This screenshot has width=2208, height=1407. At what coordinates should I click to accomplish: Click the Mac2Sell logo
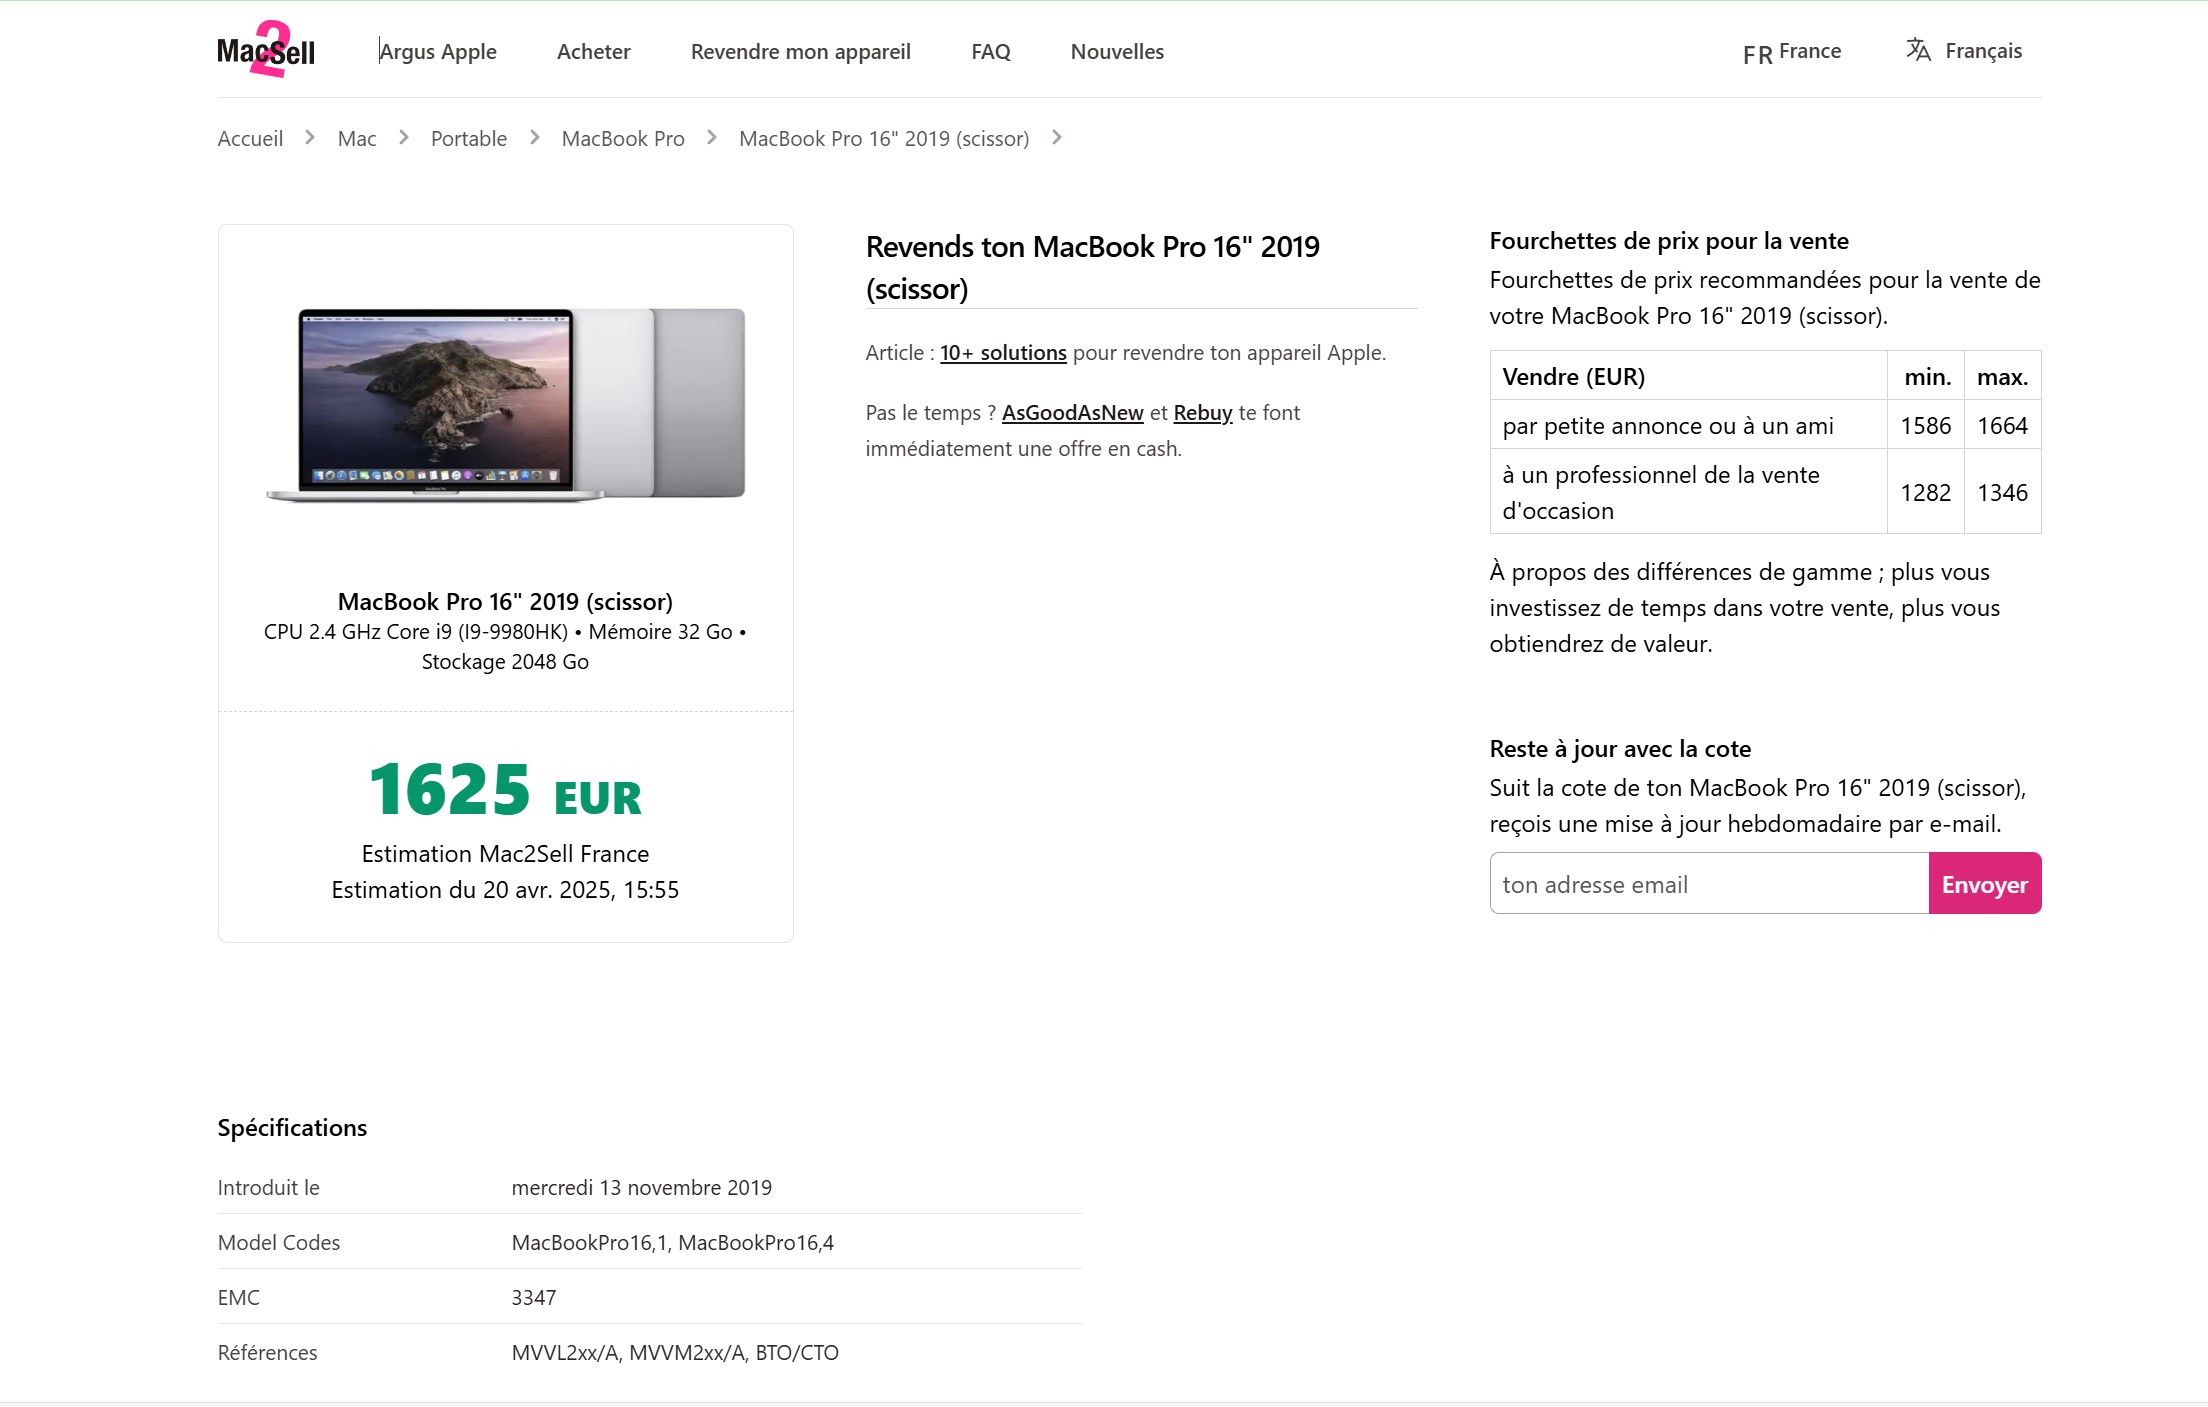click(266, 50)
